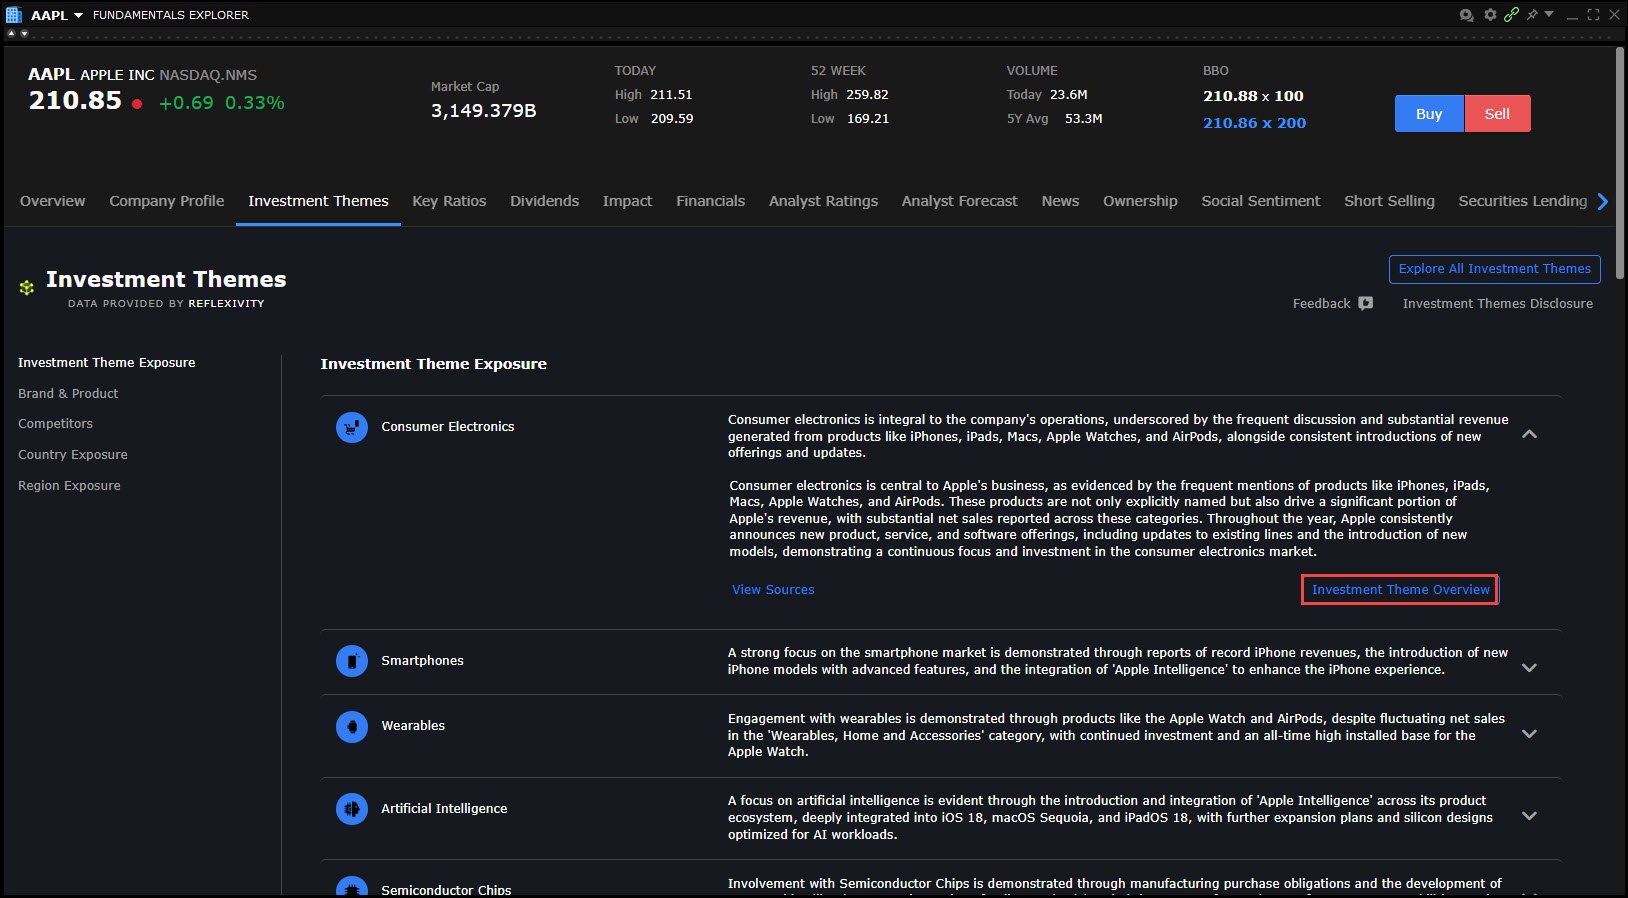Jump to Competitors section
The image size is (1628, 898).
tap(55, 424)
